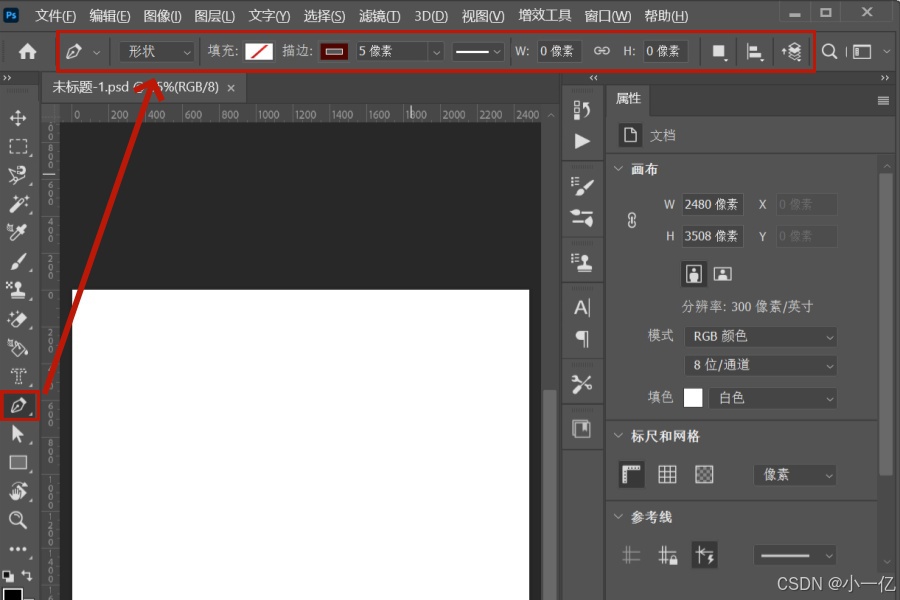
Task: Open path alignment options
Action: pyautogui.click(x=754, y=52)
